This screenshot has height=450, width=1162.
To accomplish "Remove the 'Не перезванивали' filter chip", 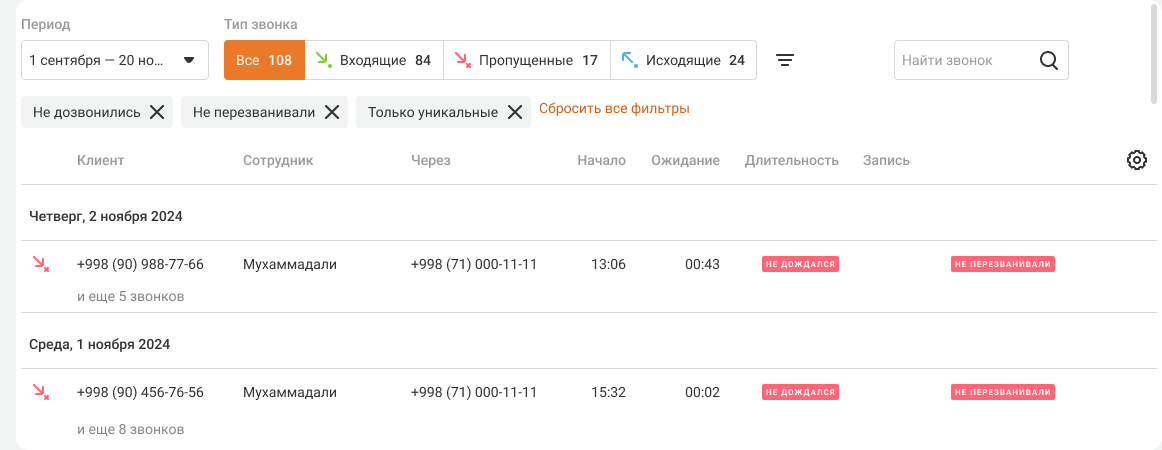I will [332, 112].
